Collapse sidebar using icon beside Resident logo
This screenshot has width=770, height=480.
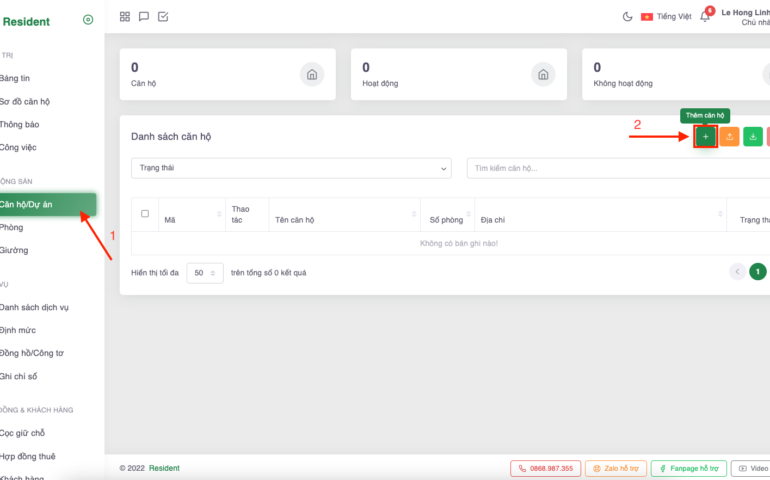pos(88,20)
